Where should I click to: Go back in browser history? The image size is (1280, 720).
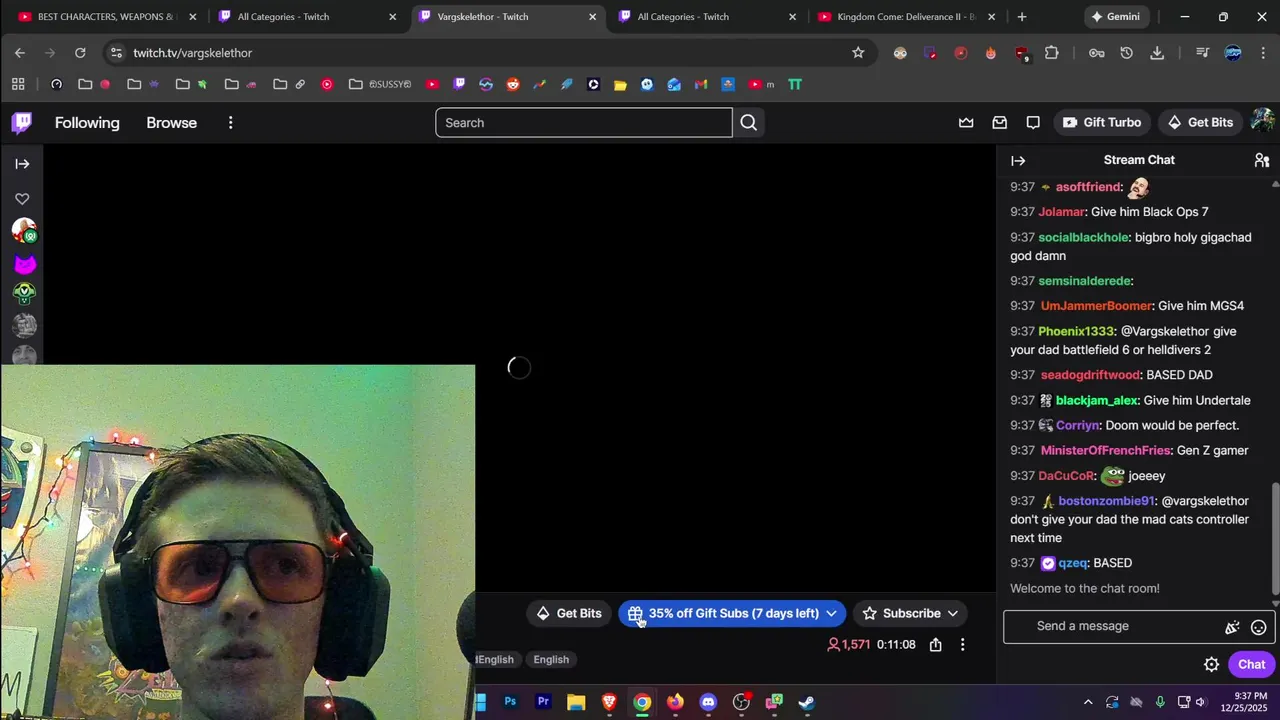[x=20, y=53]
